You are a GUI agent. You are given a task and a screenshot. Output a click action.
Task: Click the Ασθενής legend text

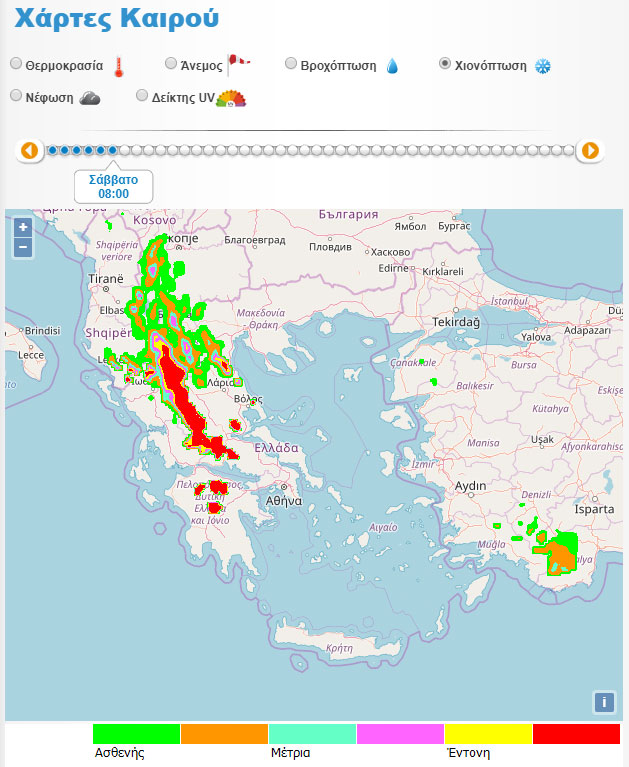pyautogui.click(x=119, y=752)
